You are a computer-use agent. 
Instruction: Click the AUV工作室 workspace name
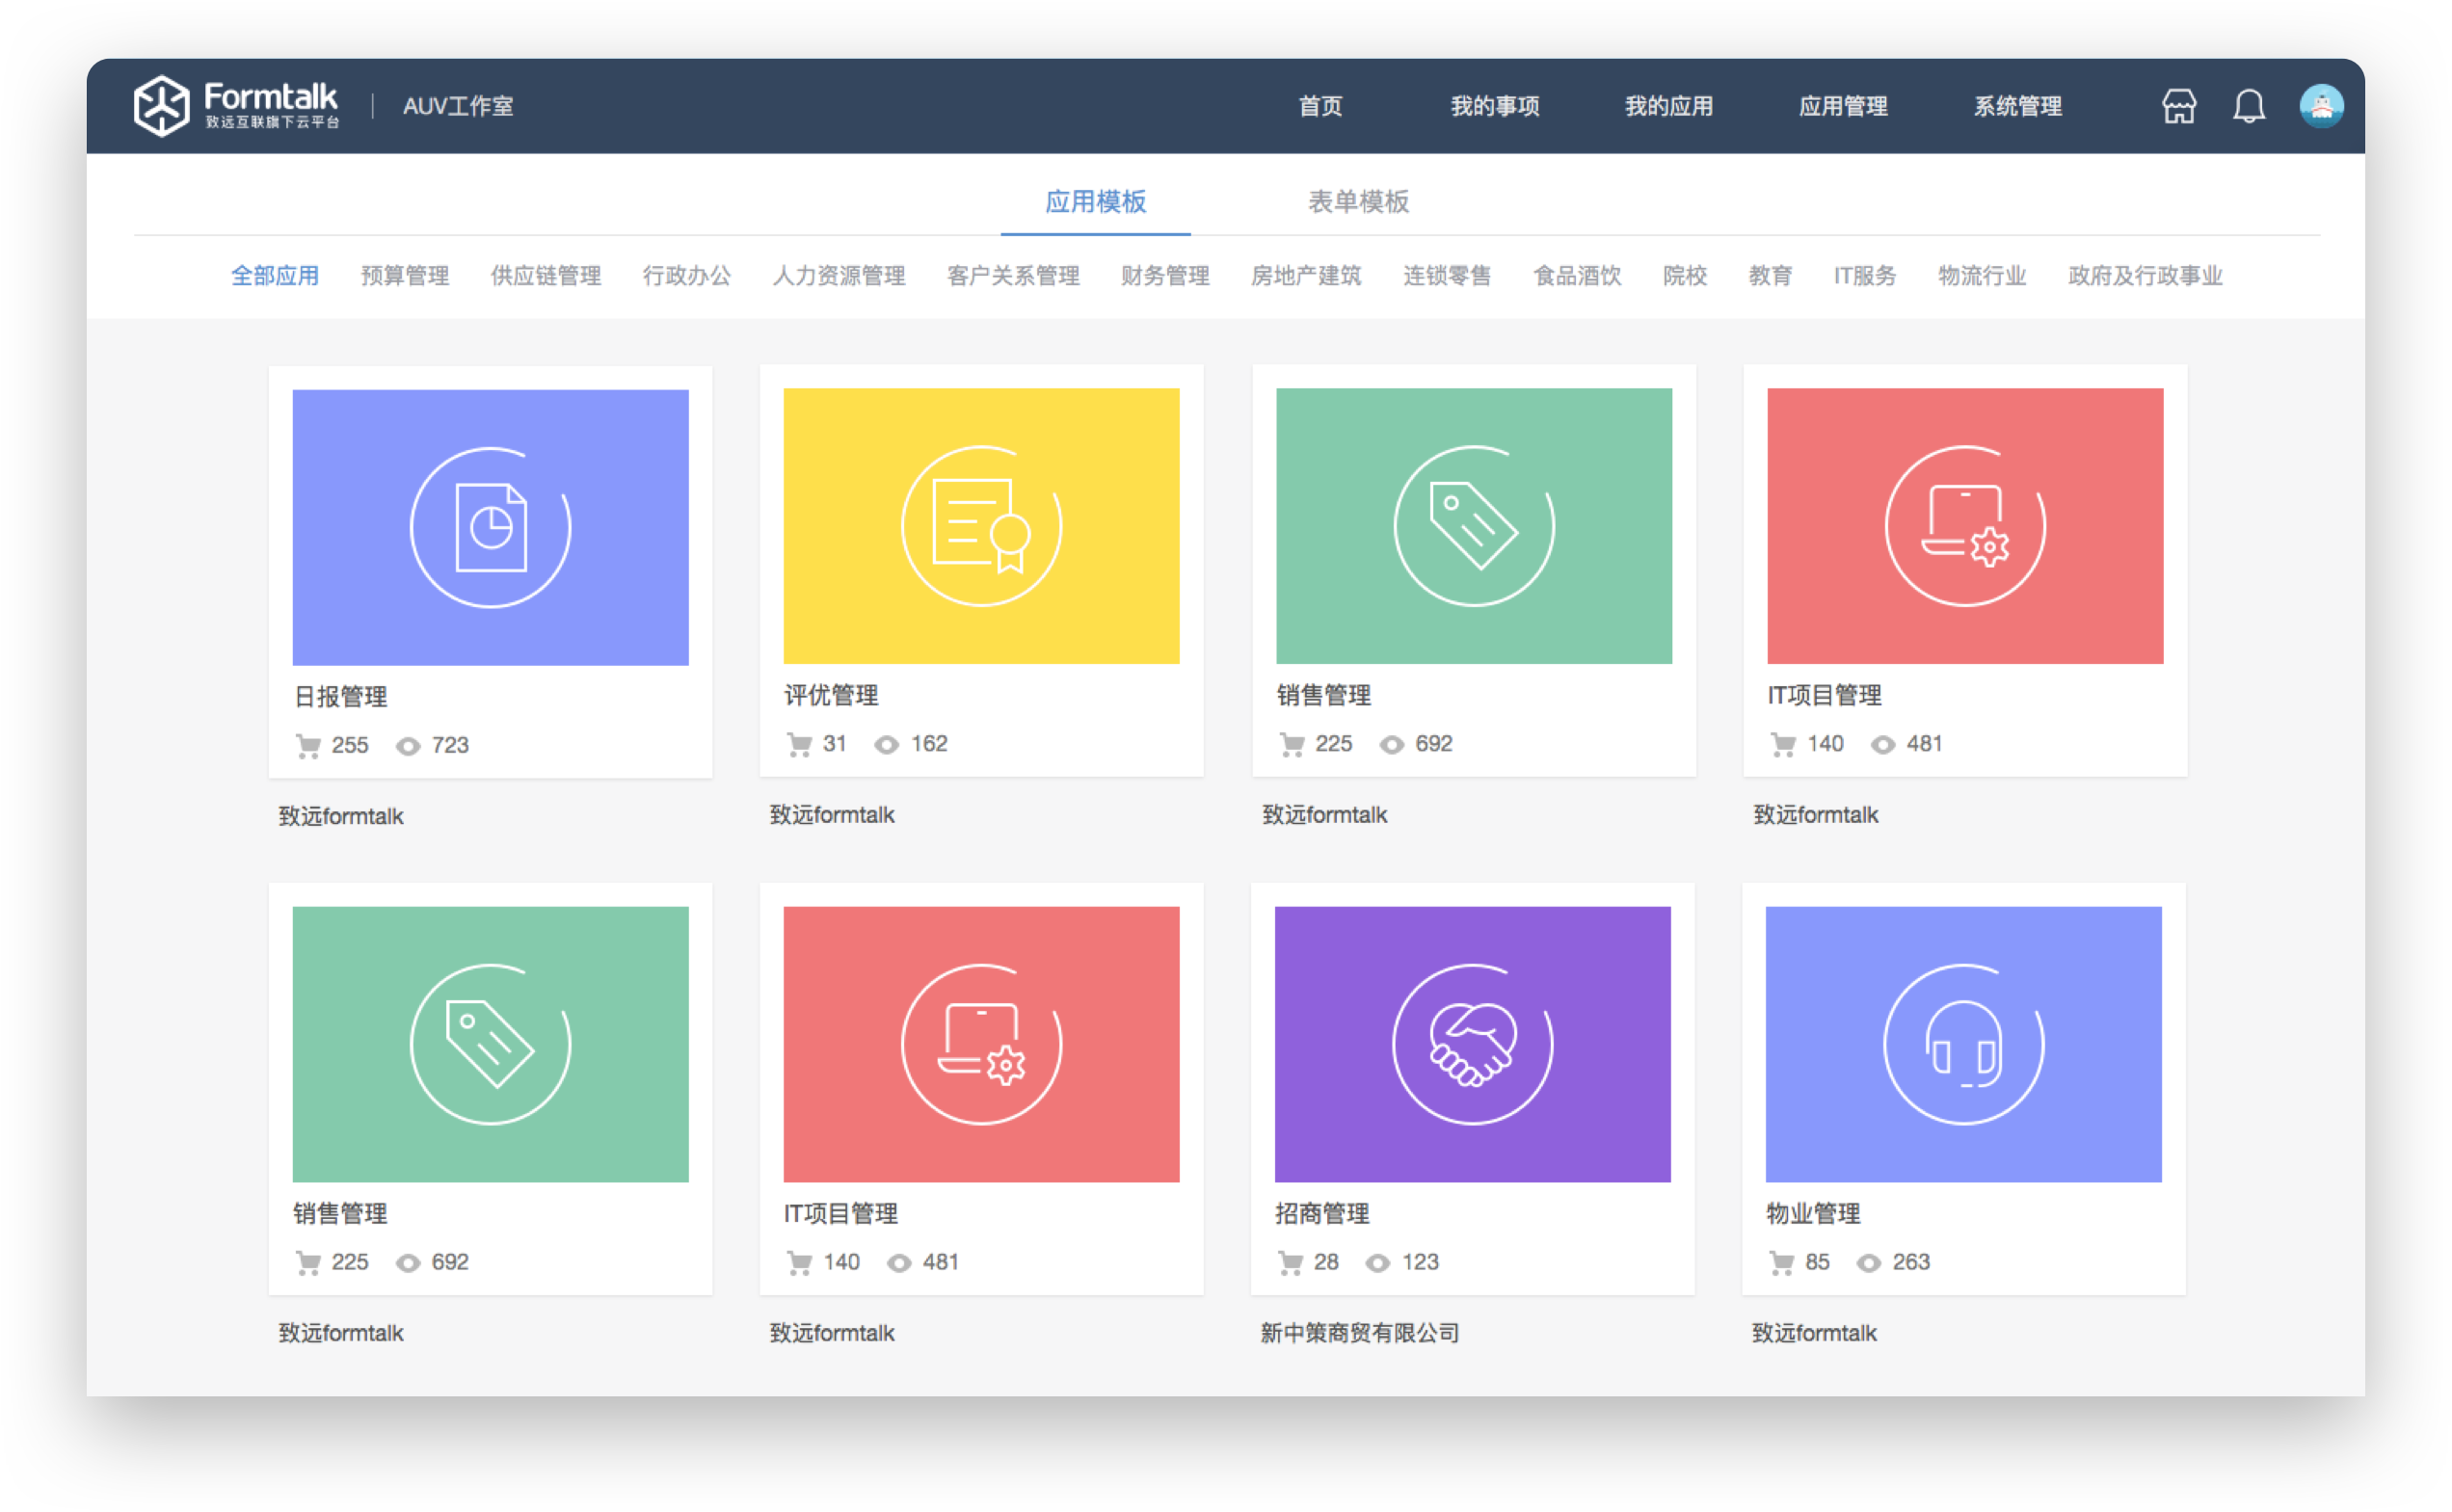coord(458,106)
